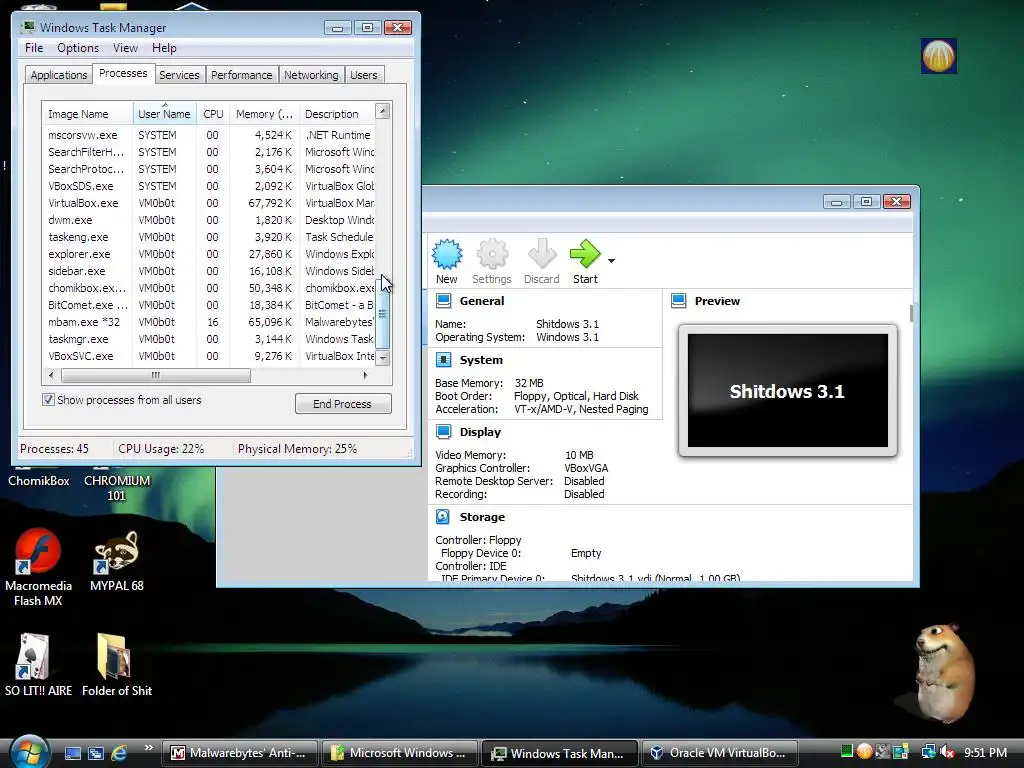Viewport: 1024px width, 768px height.
Task: Click the 9:51 PM taskbar clock
Action: 985,752
